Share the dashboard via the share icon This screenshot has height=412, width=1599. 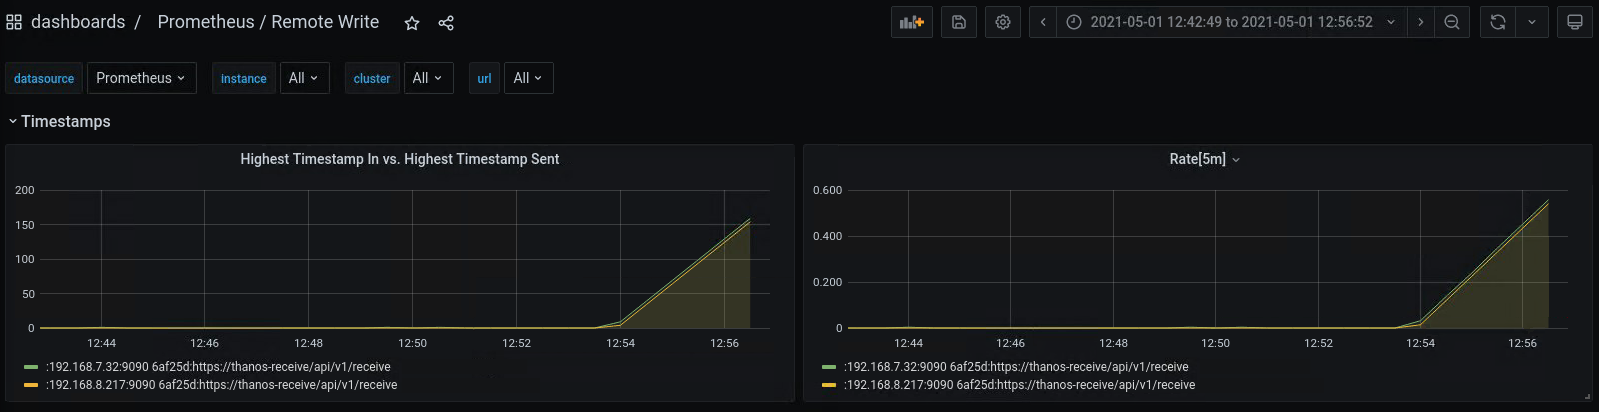coord(446,23)
